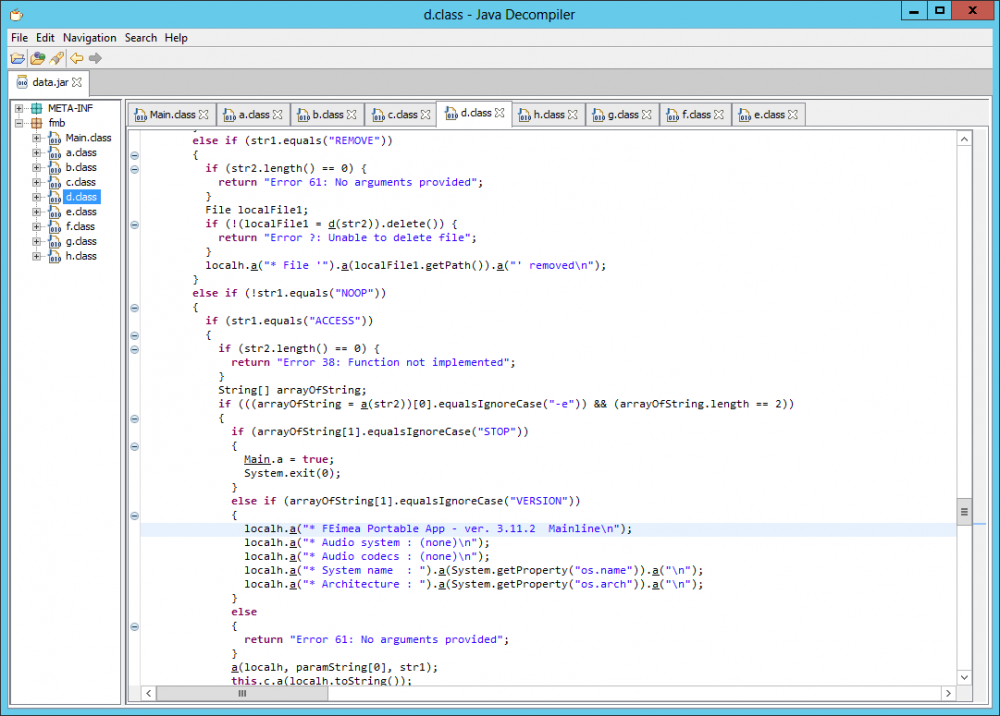1000x716 pixels.
Task: Select e.class in the file tree
Action: tap(81, 212)
